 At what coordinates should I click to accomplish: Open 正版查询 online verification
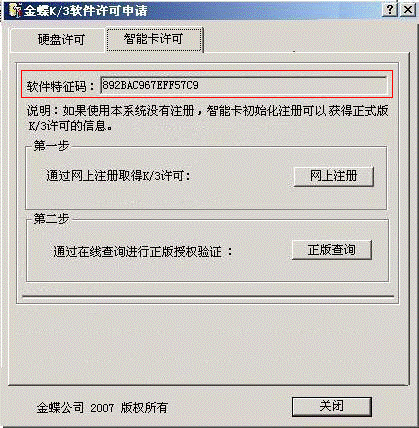332,250
